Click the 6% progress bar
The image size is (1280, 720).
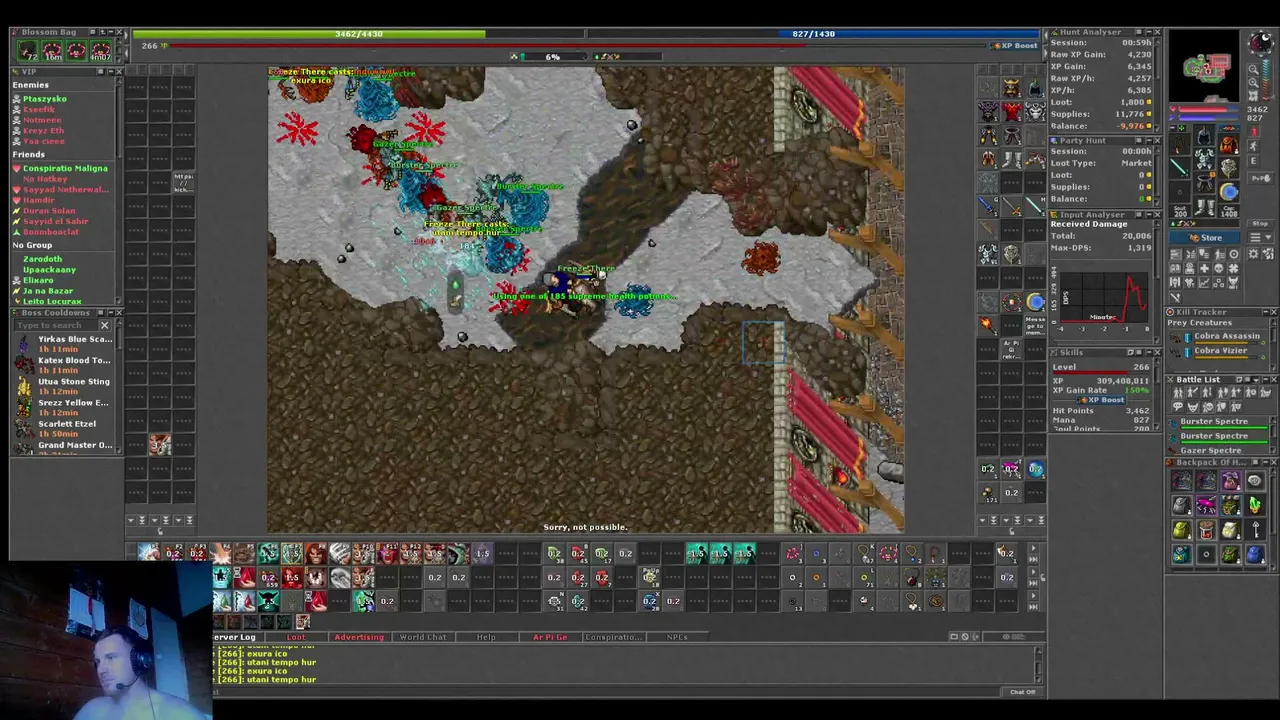552,57
